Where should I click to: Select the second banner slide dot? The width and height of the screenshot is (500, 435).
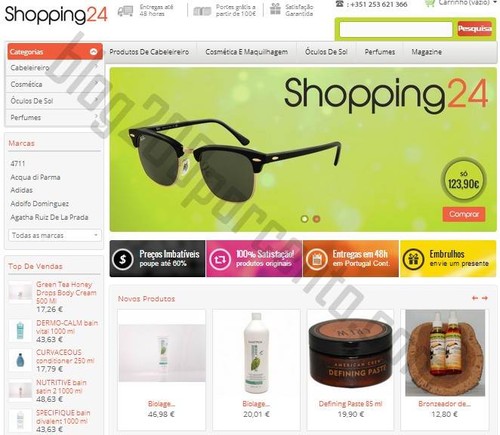[316, 219]
